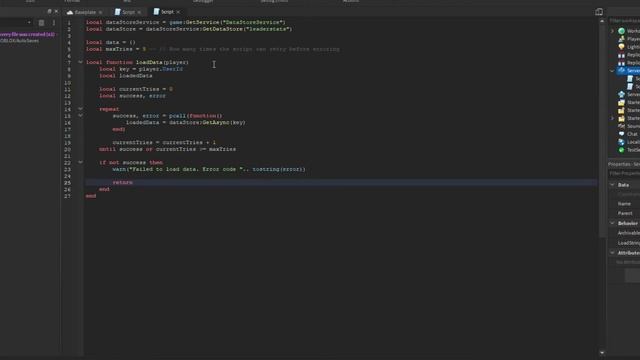Select the Lighting bulb icon in Explorer

621,47
